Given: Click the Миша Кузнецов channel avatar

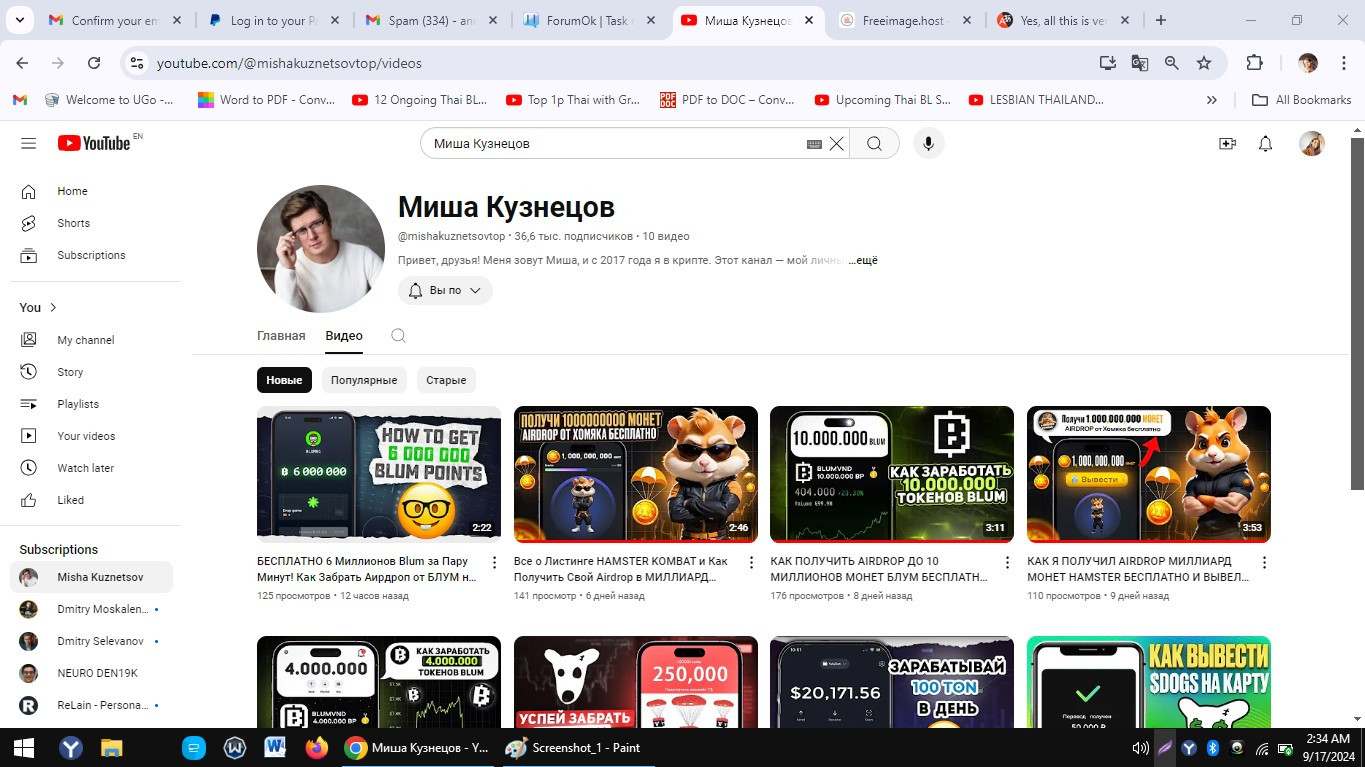Looking at the screenshot, I should coord(321,249).
